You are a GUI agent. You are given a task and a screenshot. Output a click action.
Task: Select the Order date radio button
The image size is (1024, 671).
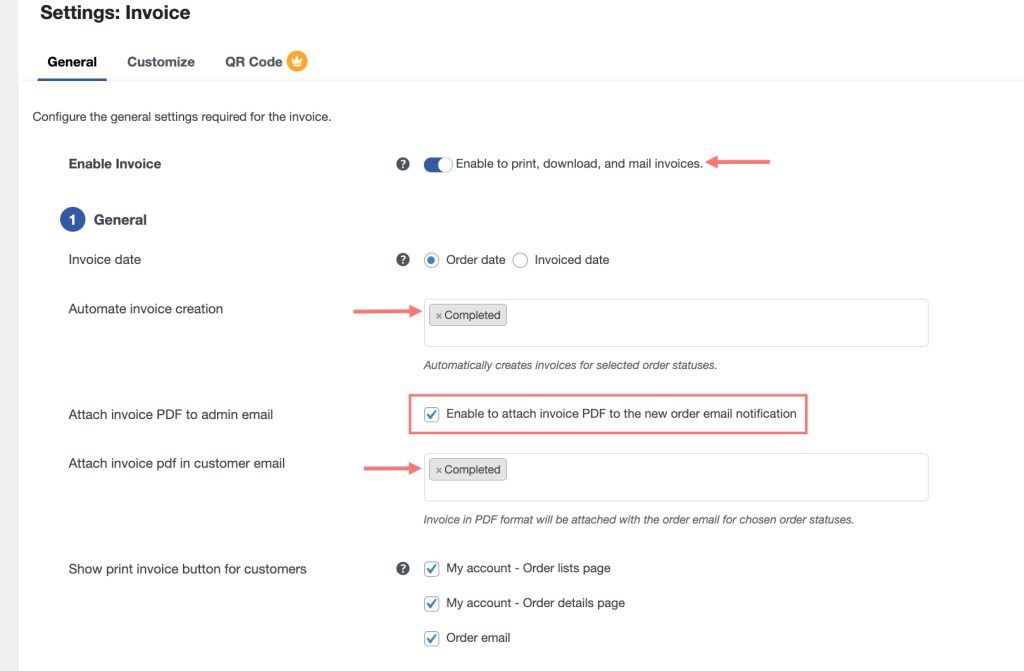click(x=431, y=259)
